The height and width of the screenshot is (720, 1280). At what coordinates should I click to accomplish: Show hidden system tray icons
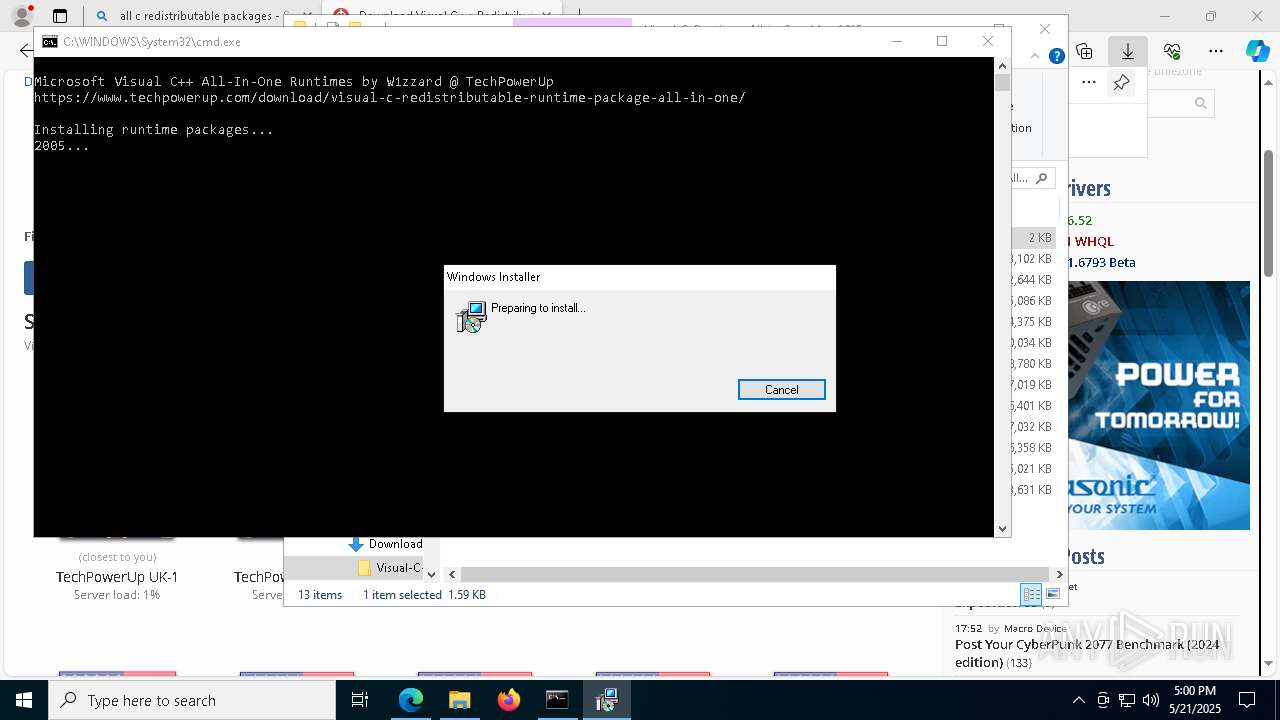click(x=1078, y=700)
